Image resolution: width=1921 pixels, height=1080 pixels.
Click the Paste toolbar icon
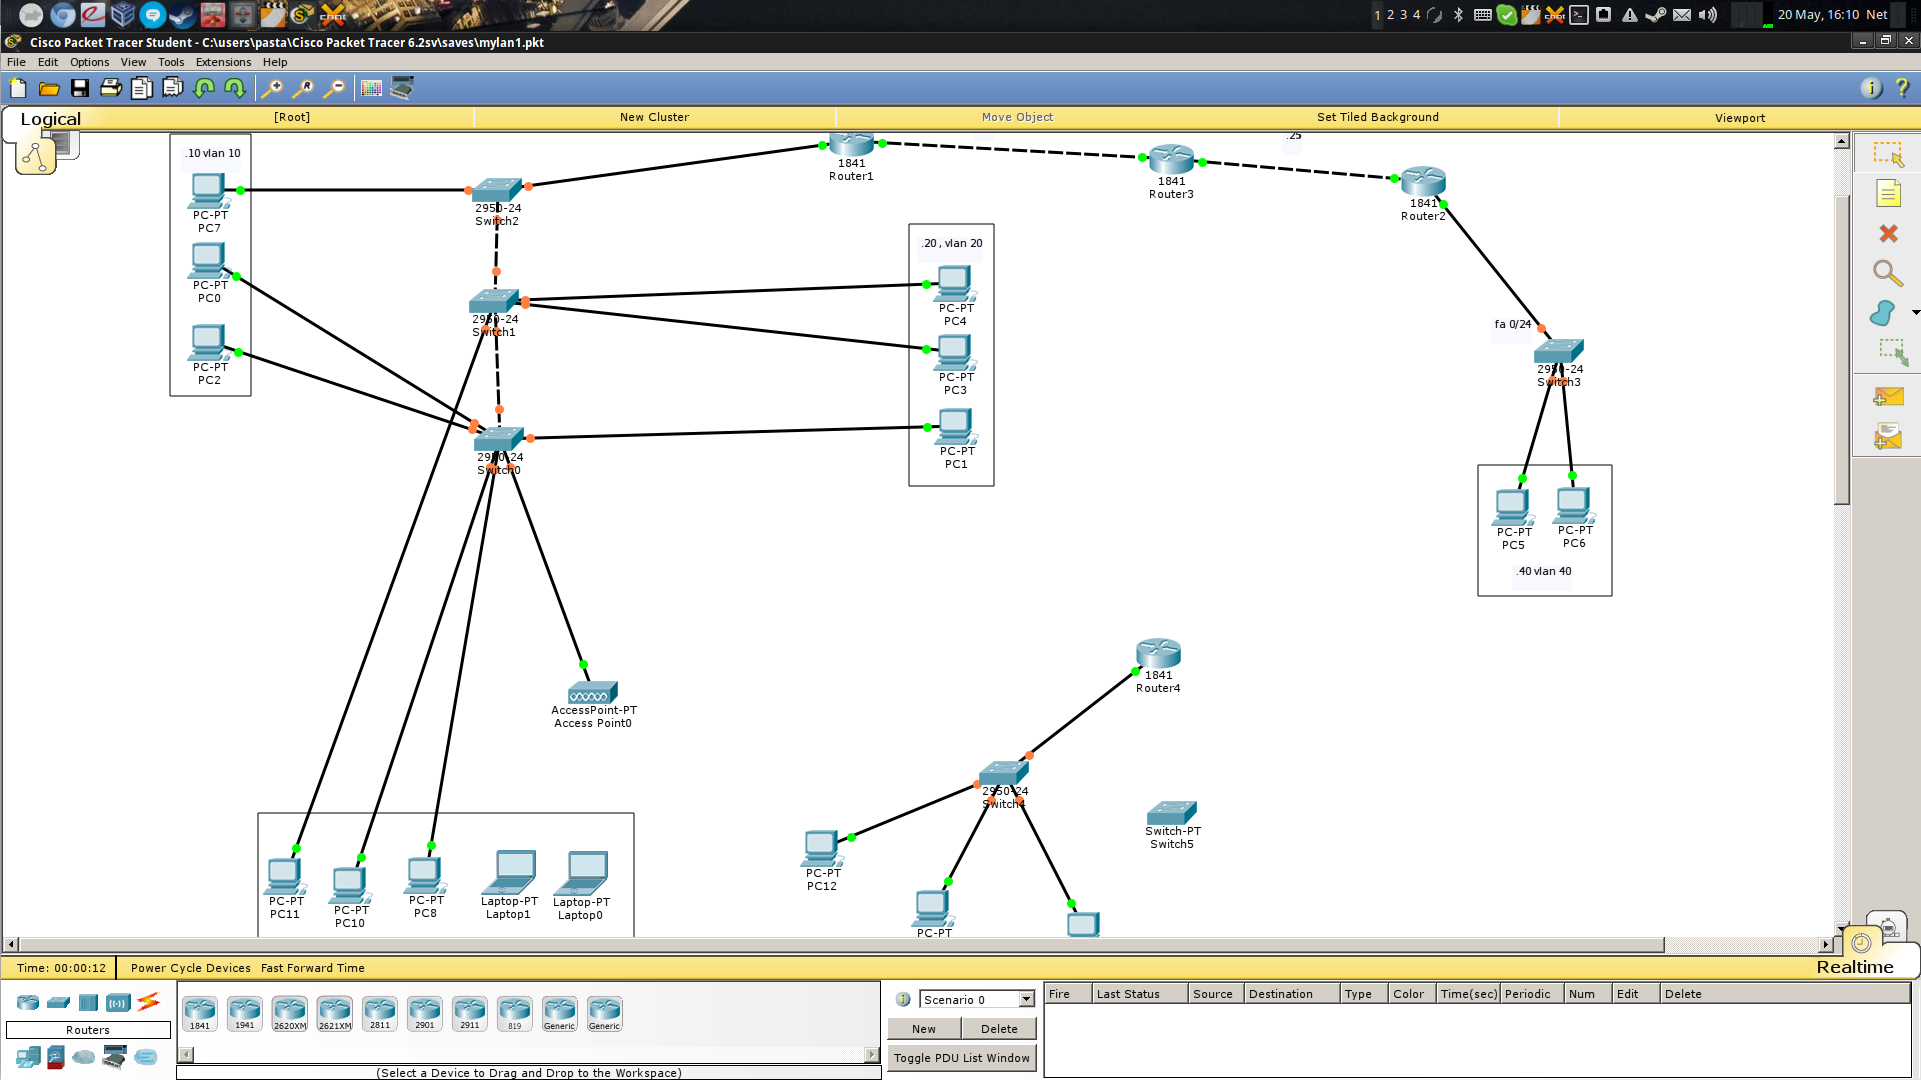173,88
